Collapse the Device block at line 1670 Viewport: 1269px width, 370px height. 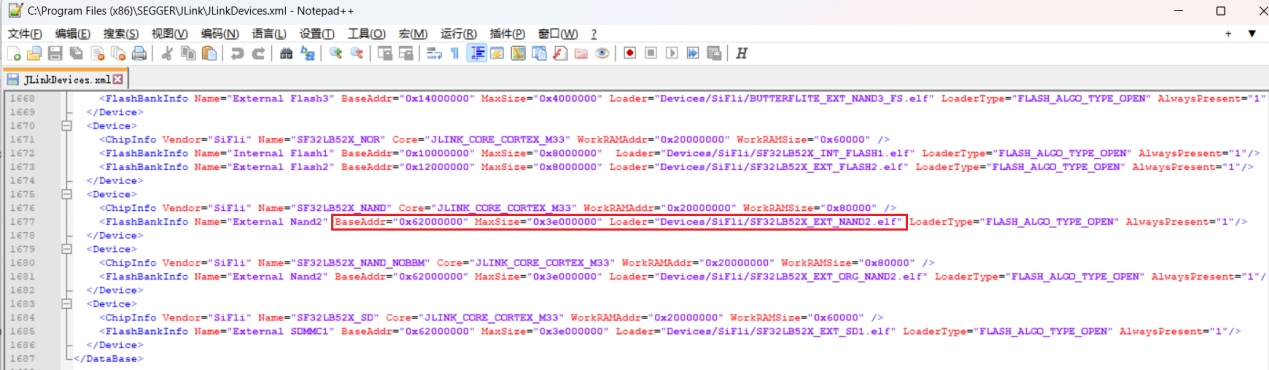click(x=67, y=126)
